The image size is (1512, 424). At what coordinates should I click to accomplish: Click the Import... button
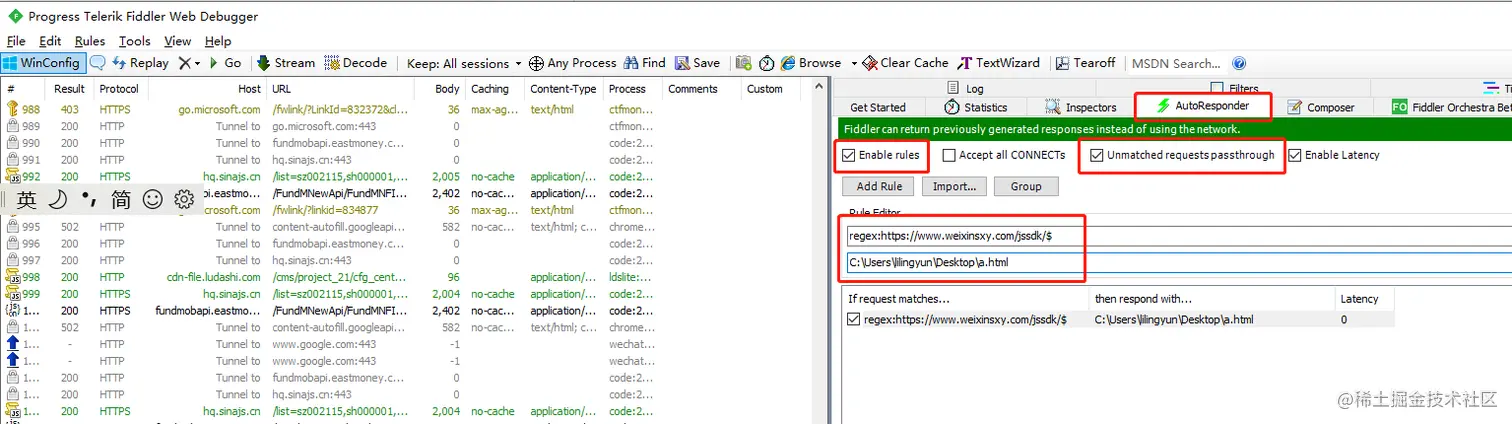tap(954, 186)
